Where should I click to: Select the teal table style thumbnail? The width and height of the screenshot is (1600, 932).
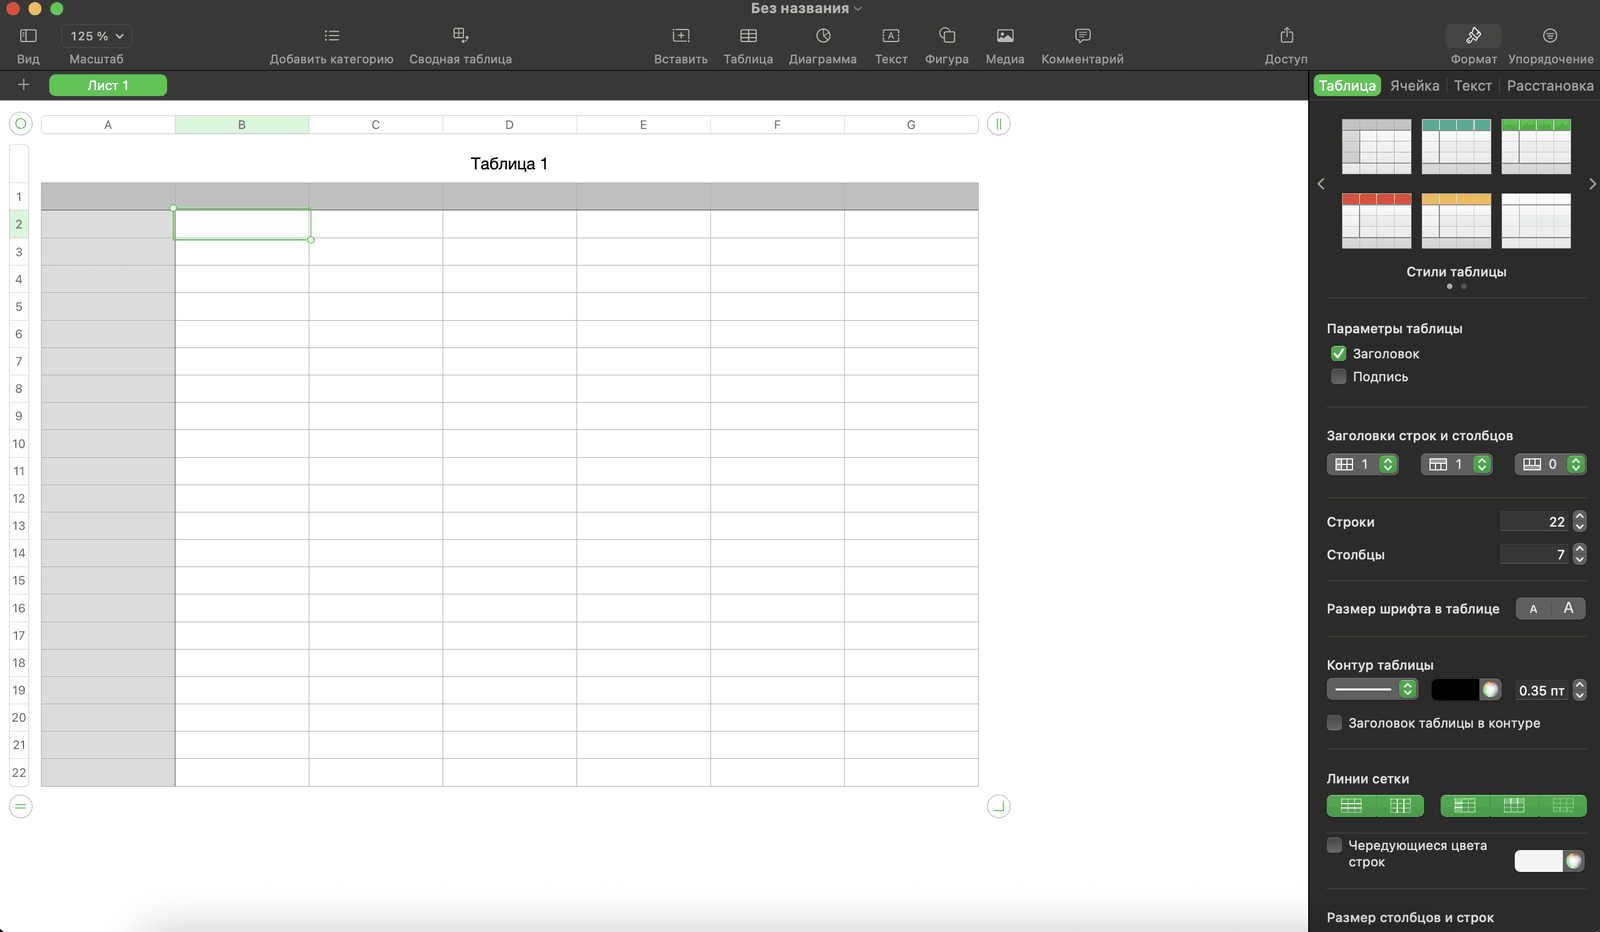click(x=1456, y=146)
